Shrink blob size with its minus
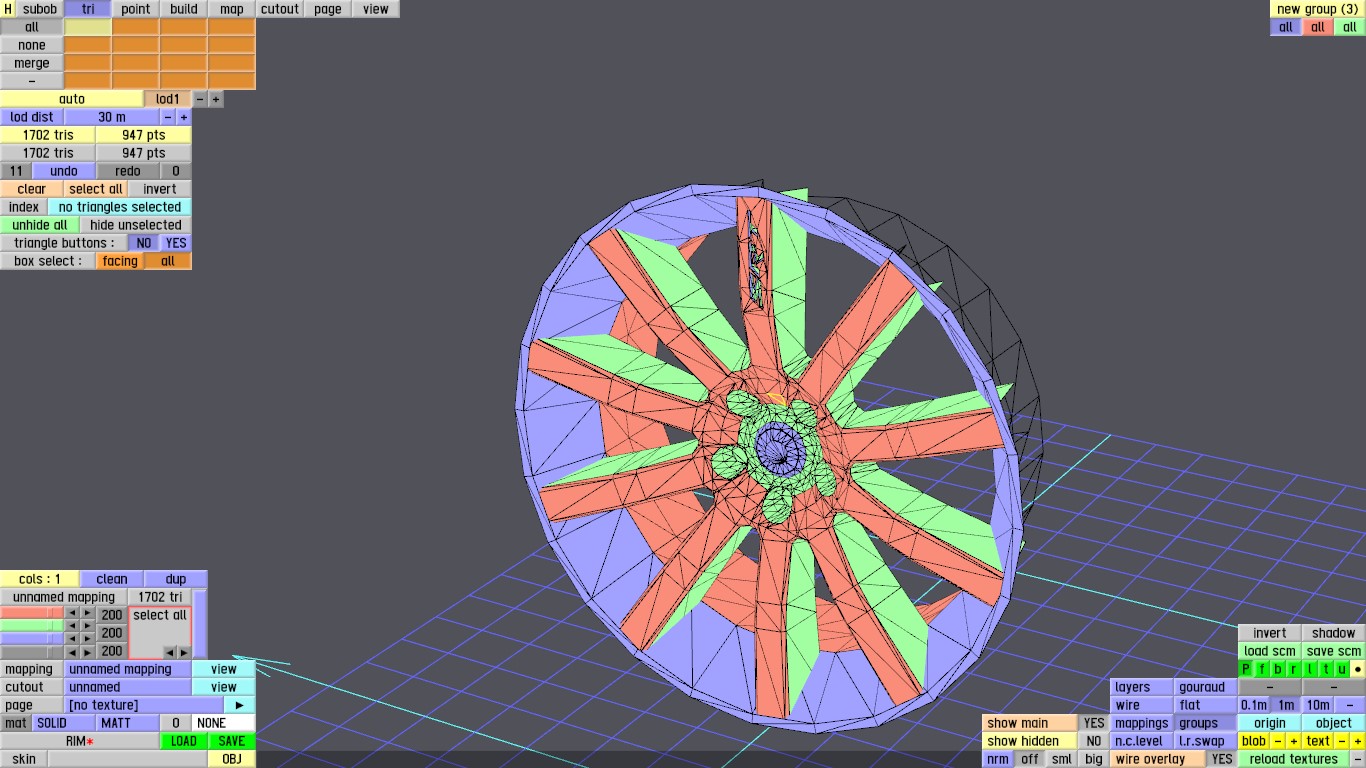 (1278, 741)
